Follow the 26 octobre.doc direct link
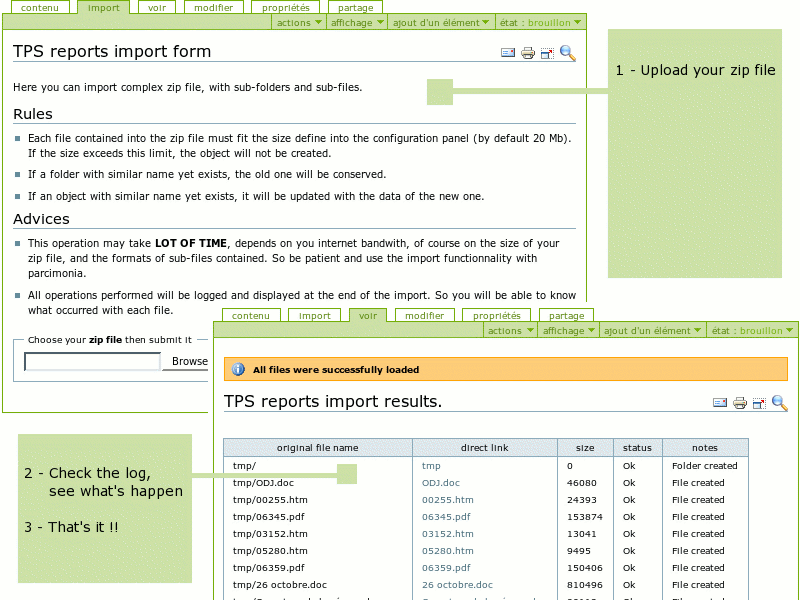 (457, 585)
